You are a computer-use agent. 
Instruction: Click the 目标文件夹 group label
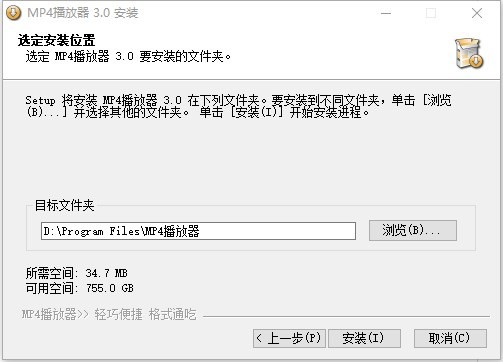pyautogui.click(x=65, y=205)
